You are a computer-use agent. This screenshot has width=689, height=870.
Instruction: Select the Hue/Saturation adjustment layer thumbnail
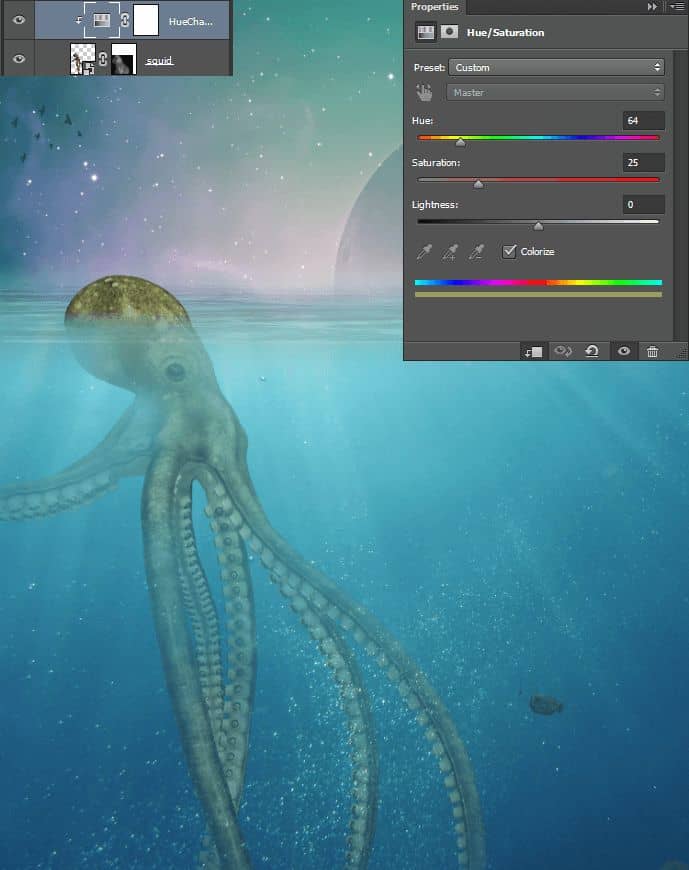click(x=101, y=21)
